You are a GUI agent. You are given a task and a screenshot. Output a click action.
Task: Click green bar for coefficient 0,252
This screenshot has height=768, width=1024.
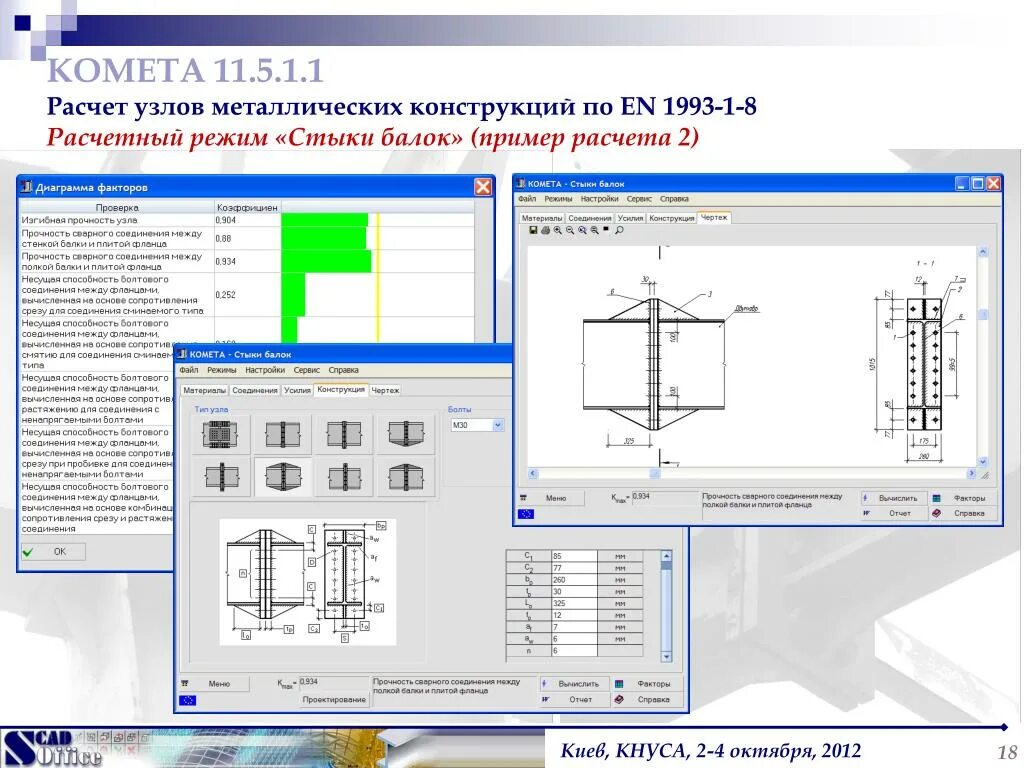tap(293, 295)
